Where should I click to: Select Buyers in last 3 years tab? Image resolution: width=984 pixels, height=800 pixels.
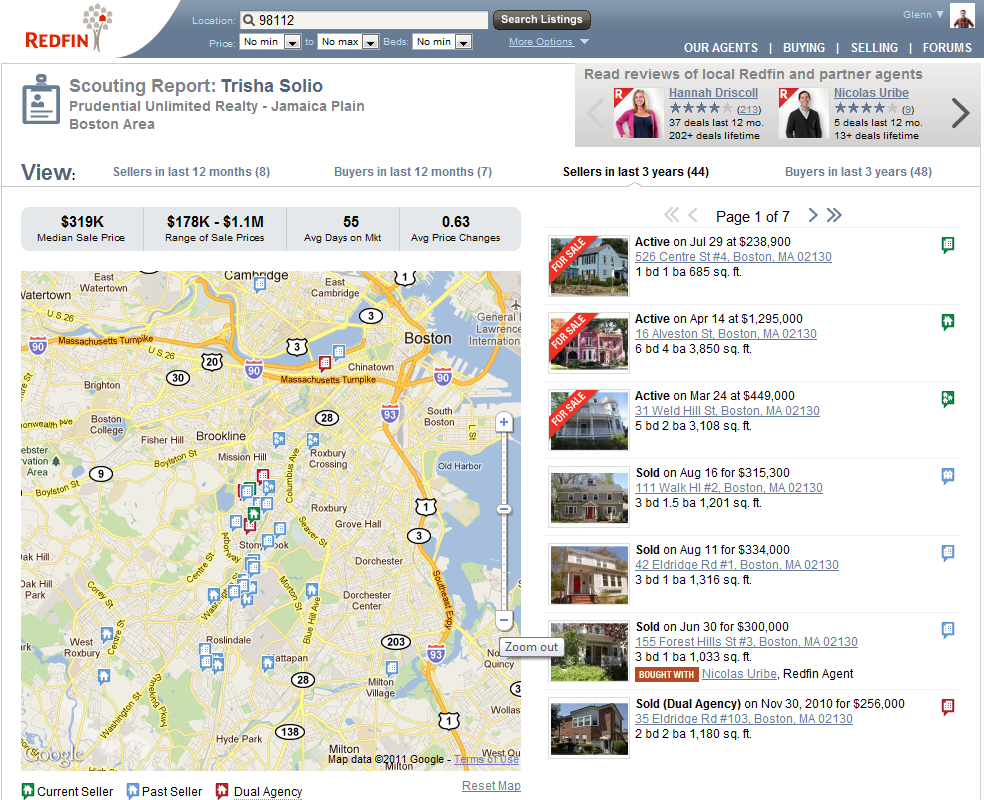(x=858, y=171)
